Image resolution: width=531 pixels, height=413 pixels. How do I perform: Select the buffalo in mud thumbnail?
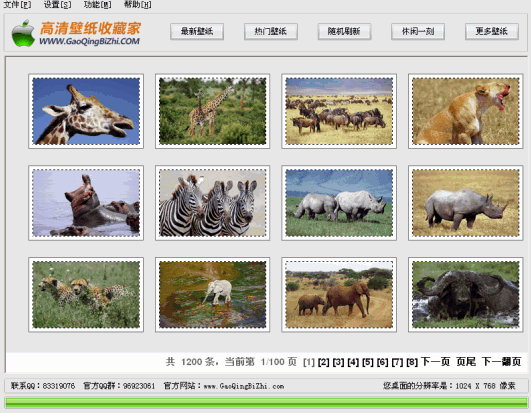[466, 295]
